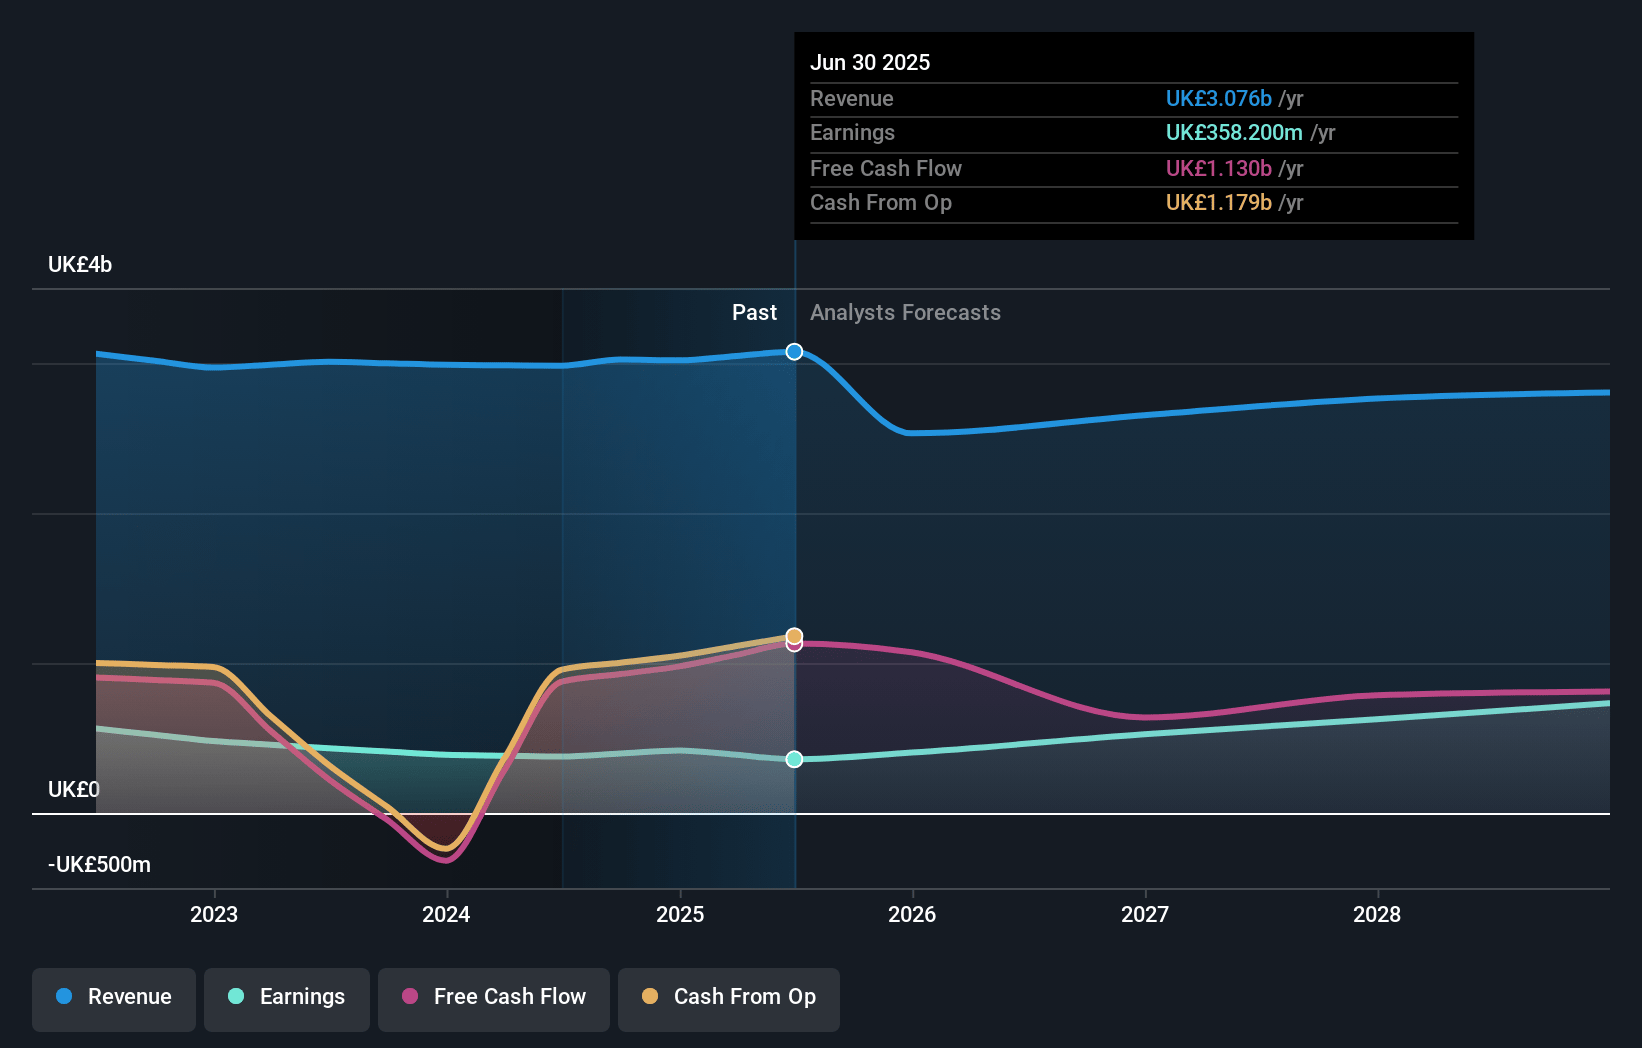Image resolution: width=1642 pixels, height=1048 pixels.
Task: Click the Jun 30 2025 tooltip header
Action: point(870,63)
